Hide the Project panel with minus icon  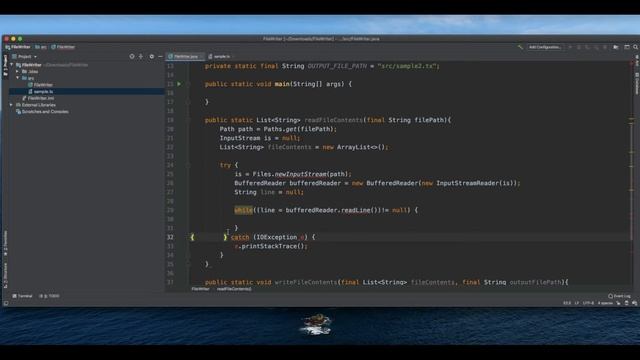(x=160, y=56)
